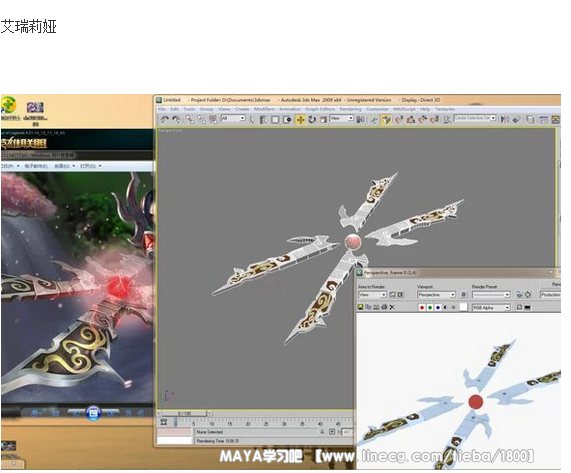Clone the Rendered Frame Window
Image resolution: width=571 pixels, height=473 pixels.
(376, 307)
